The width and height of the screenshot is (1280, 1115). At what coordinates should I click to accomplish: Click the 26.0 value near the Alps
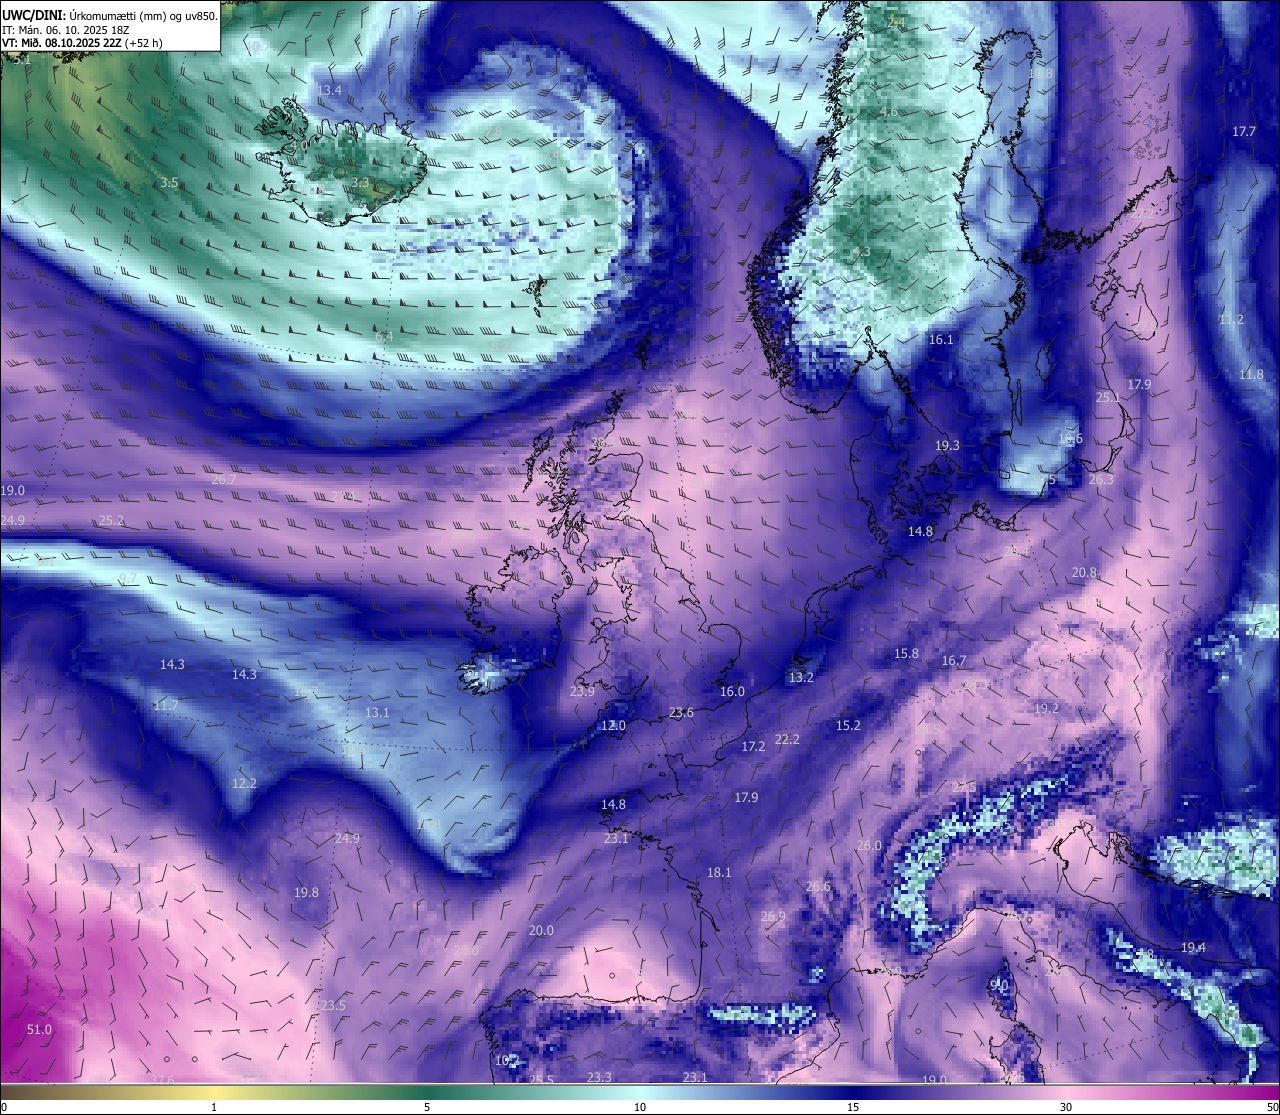pos(869,846)
